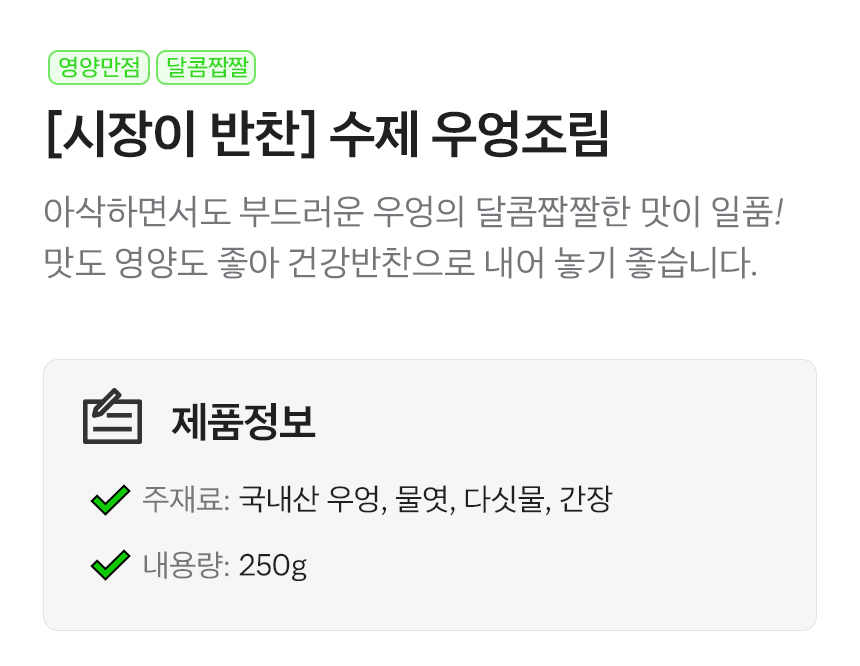The width and height of the screenshot is (860, 666).
Task: Click the 국내산 우엉 ingredient text
Action: coord(310,499)
